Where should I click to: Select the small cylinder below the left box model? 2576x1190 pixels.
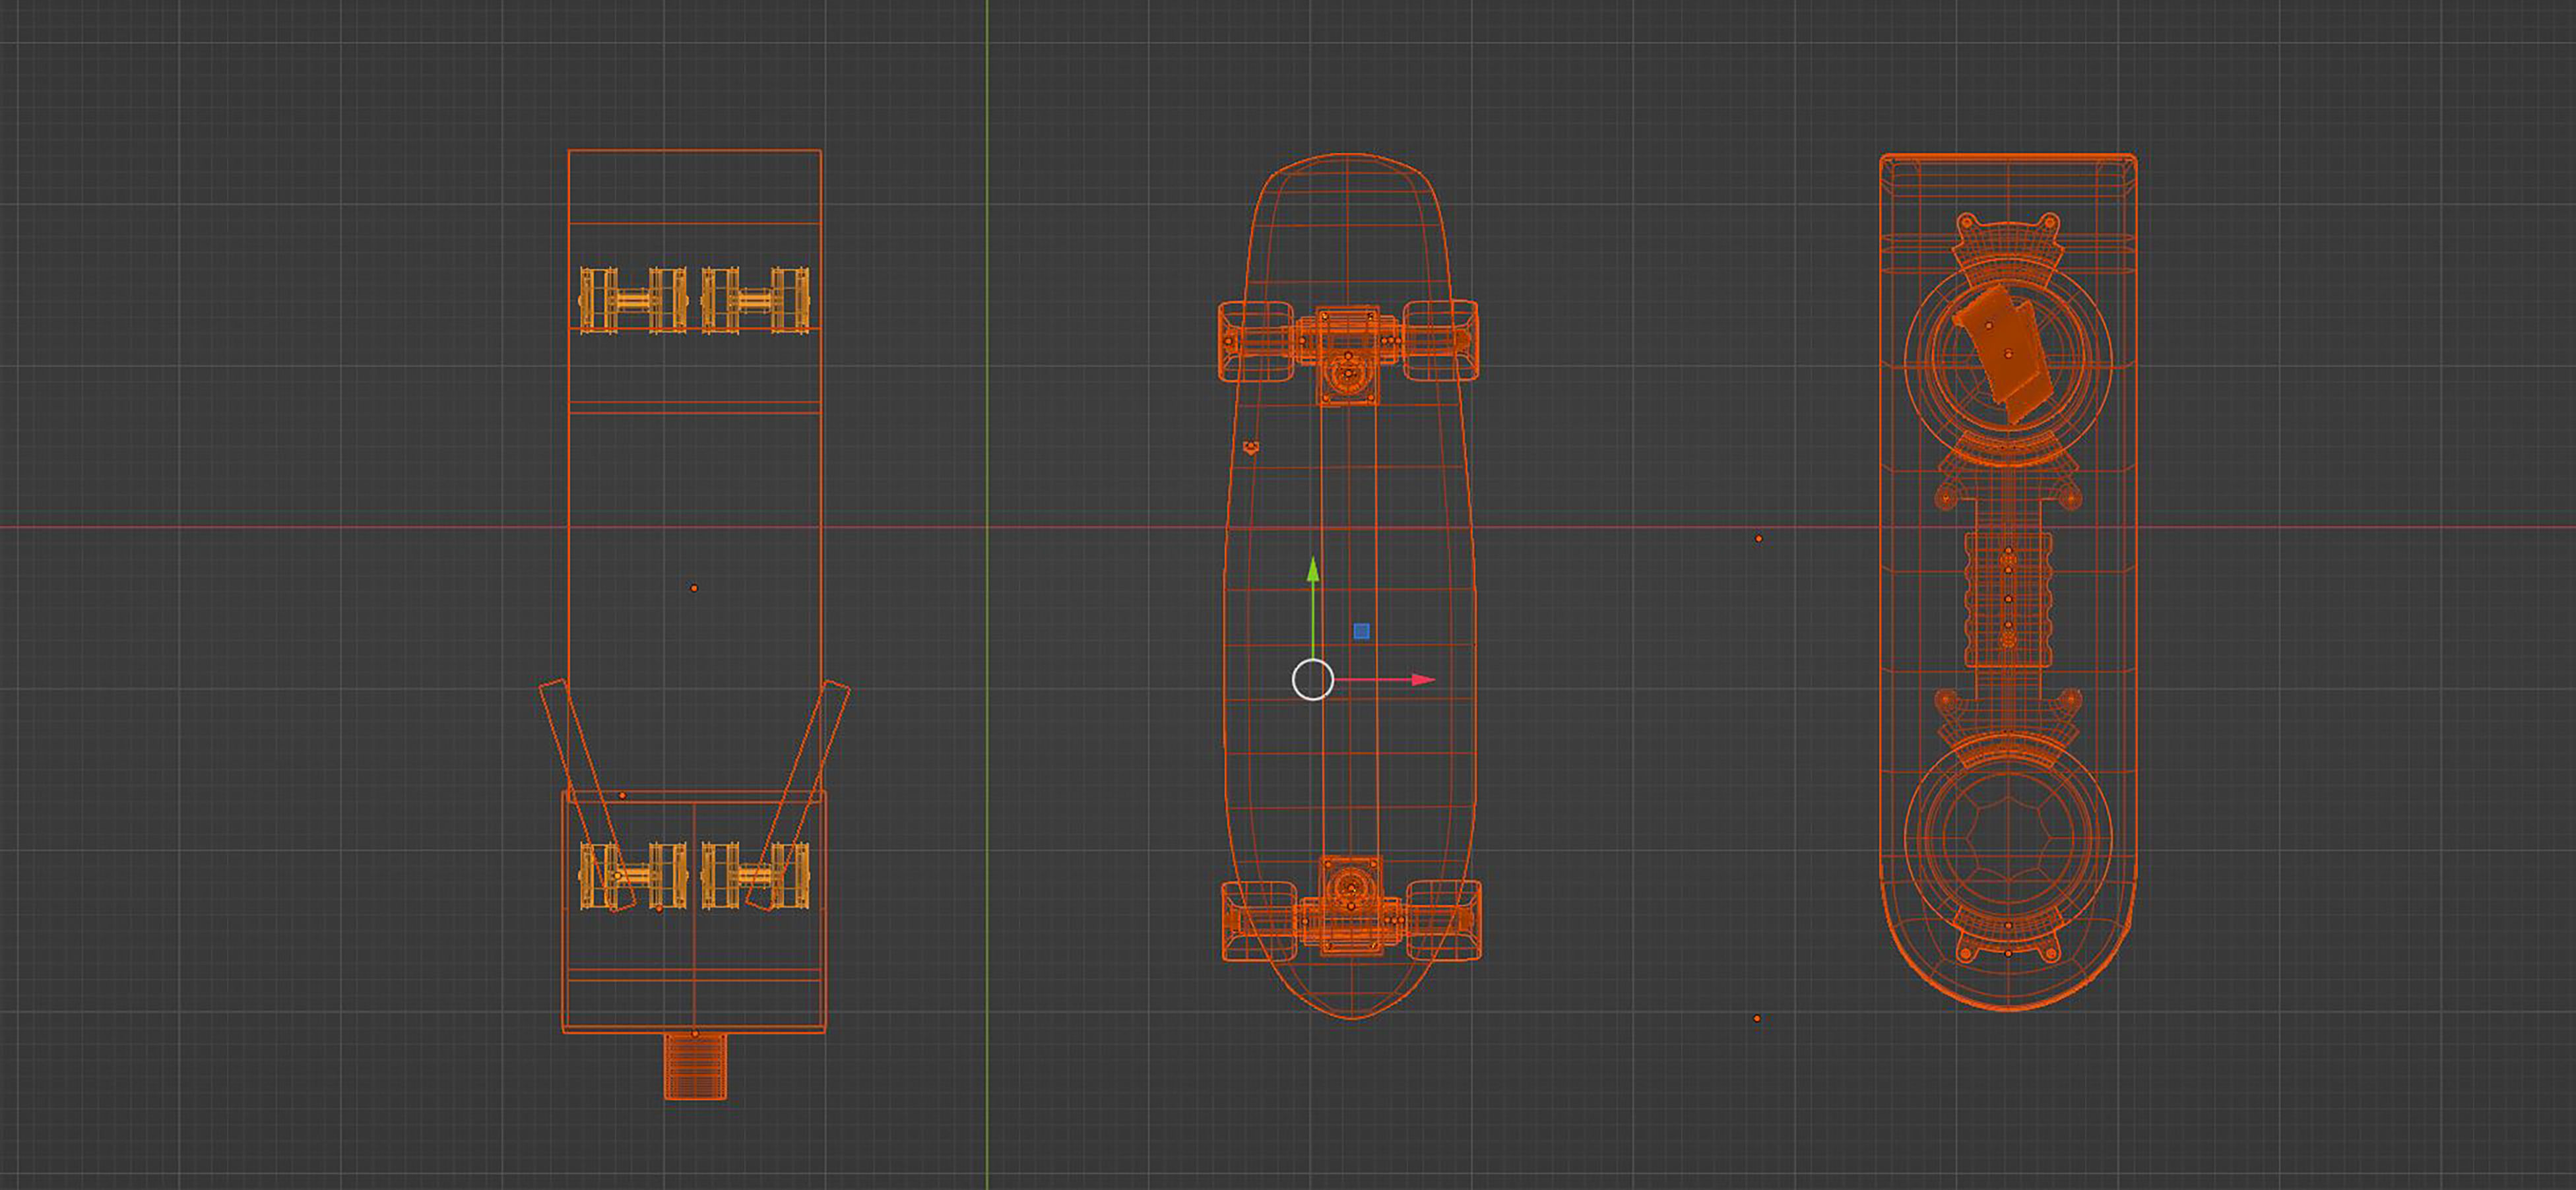tap(696, 1067)
